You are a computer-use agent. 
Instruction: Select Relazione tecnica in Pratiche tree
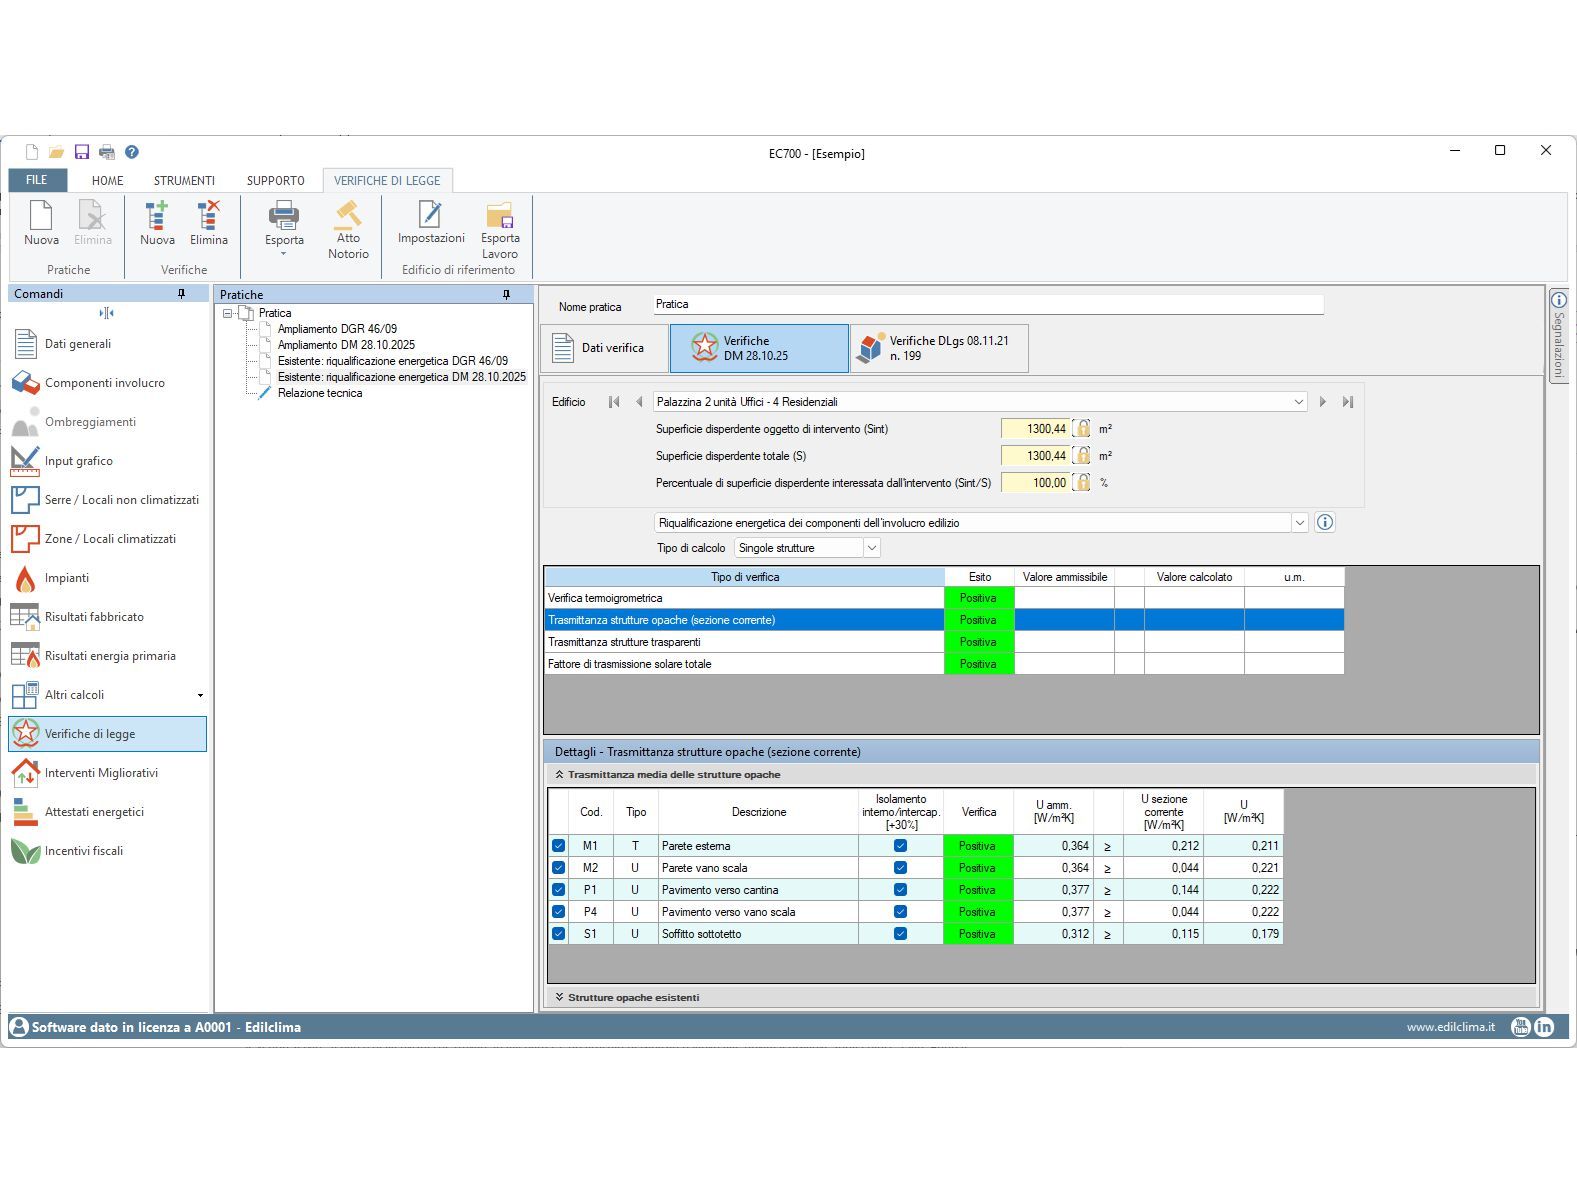pos(320,393)
